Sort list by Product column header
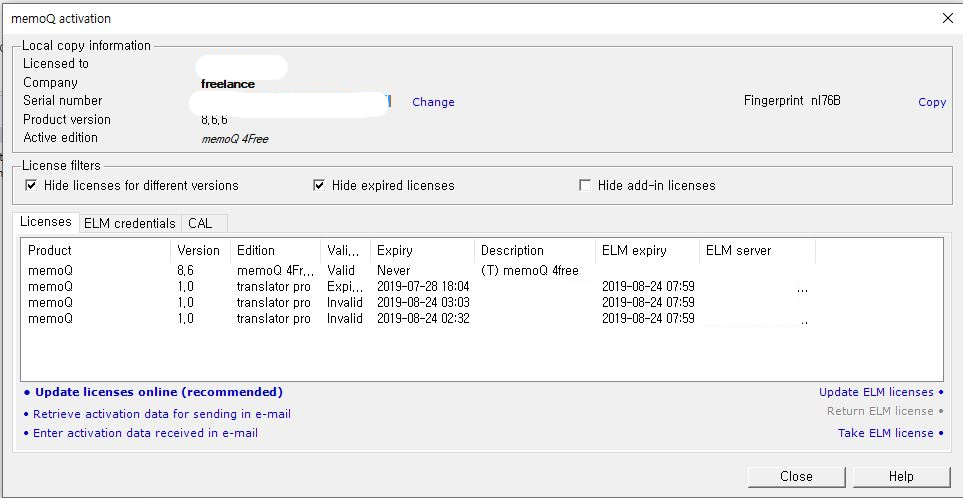This screenshot has height=498, width=963. (x=50, y=251)
